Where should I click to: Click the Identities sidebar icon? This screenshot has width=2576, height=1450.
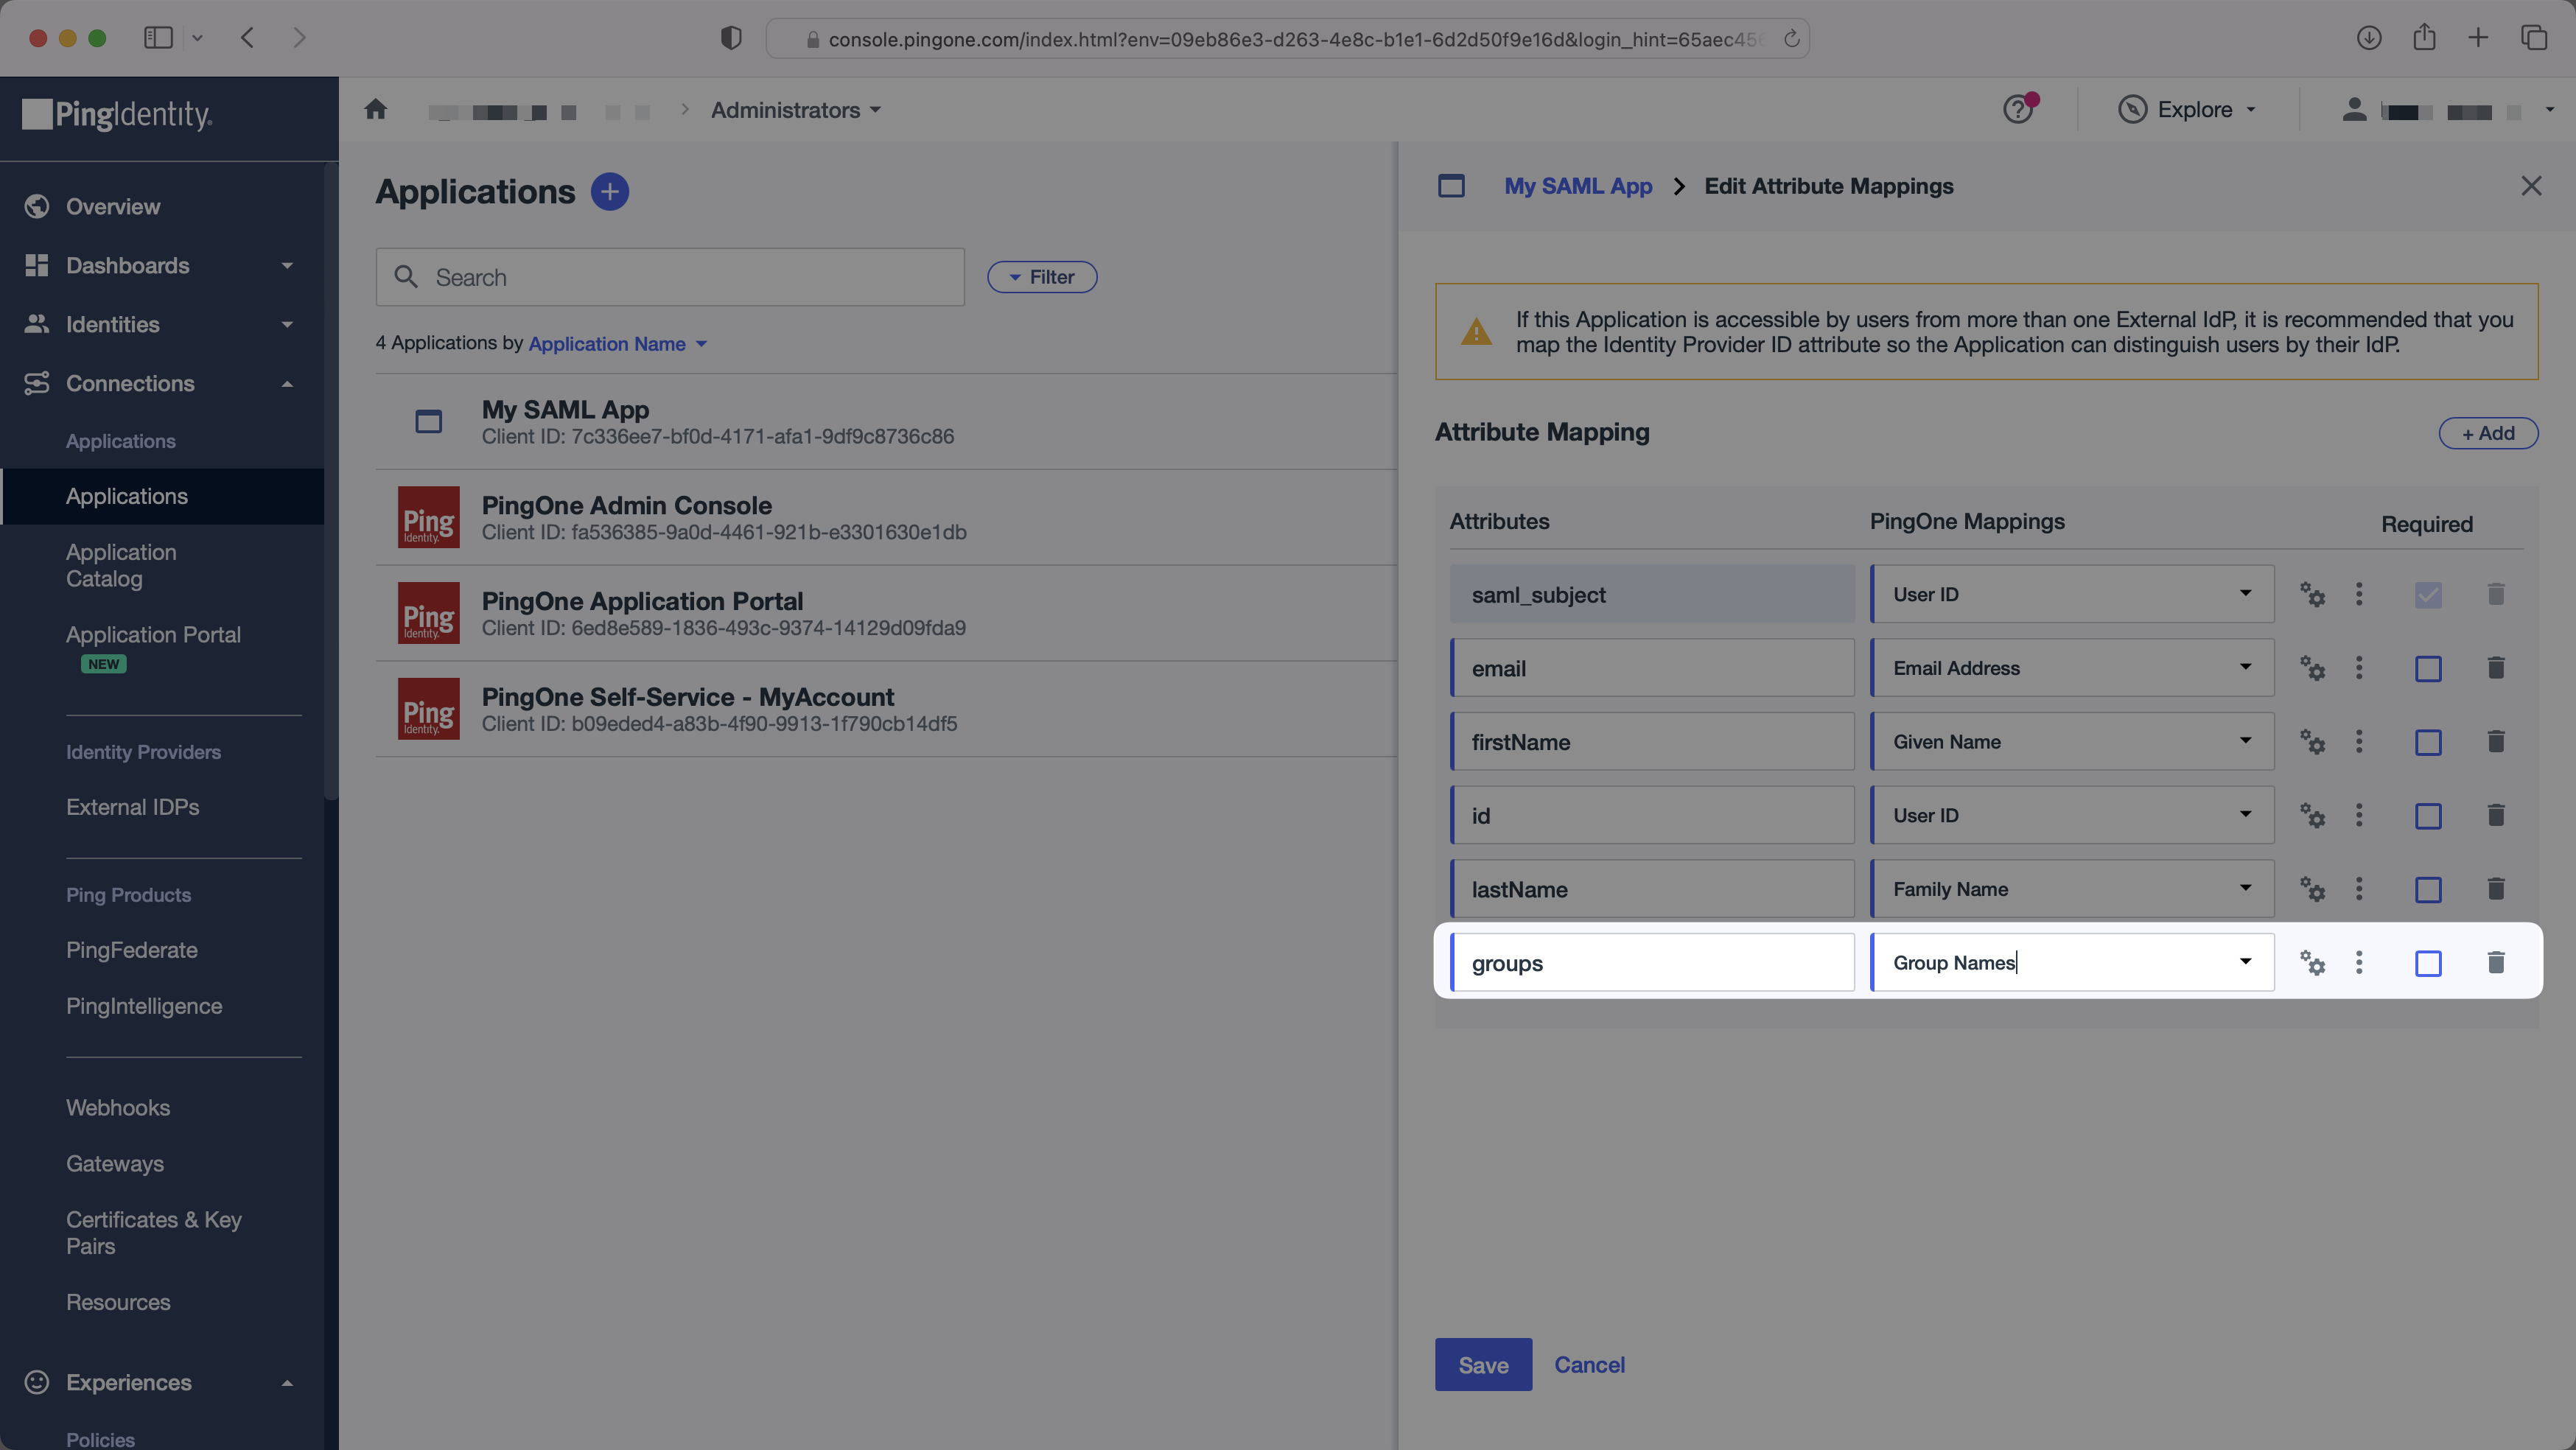(37, 324)
